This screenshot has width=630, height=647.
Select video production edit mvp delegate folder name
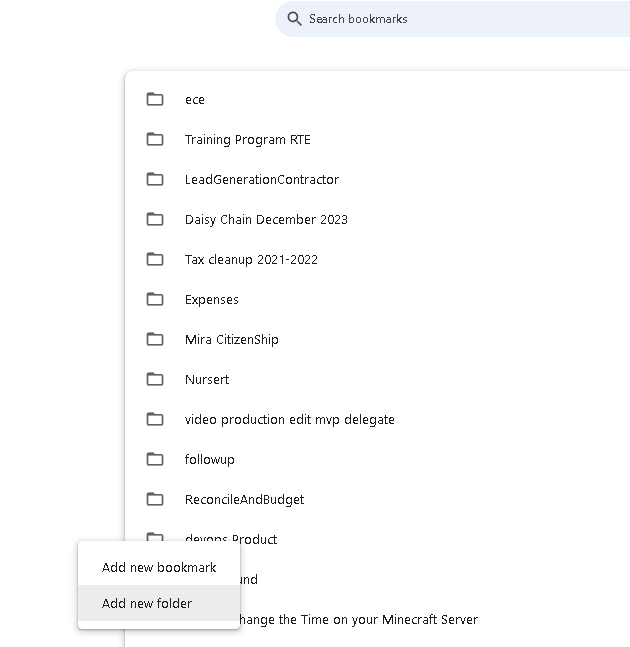[x=290, y=420]
